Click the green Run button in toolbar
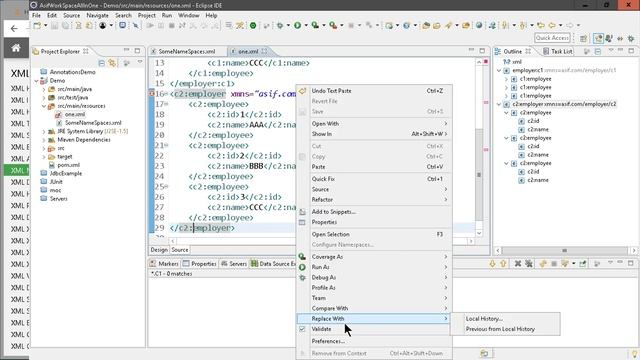640x360 pixels. coord(298,25)
